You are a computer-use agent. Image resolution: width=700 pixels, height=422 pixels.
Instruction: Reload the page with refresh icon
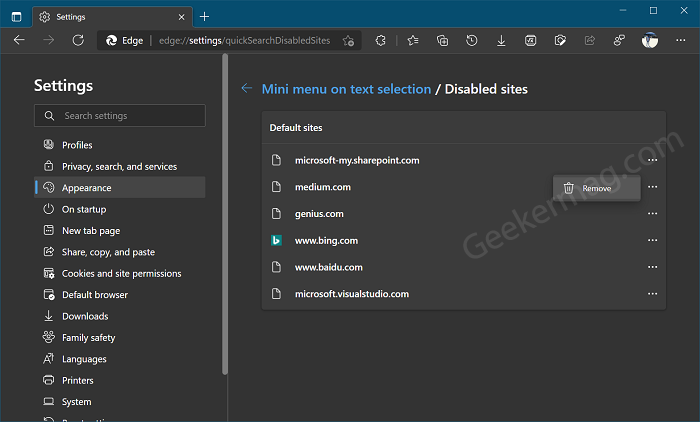point(78,40)
